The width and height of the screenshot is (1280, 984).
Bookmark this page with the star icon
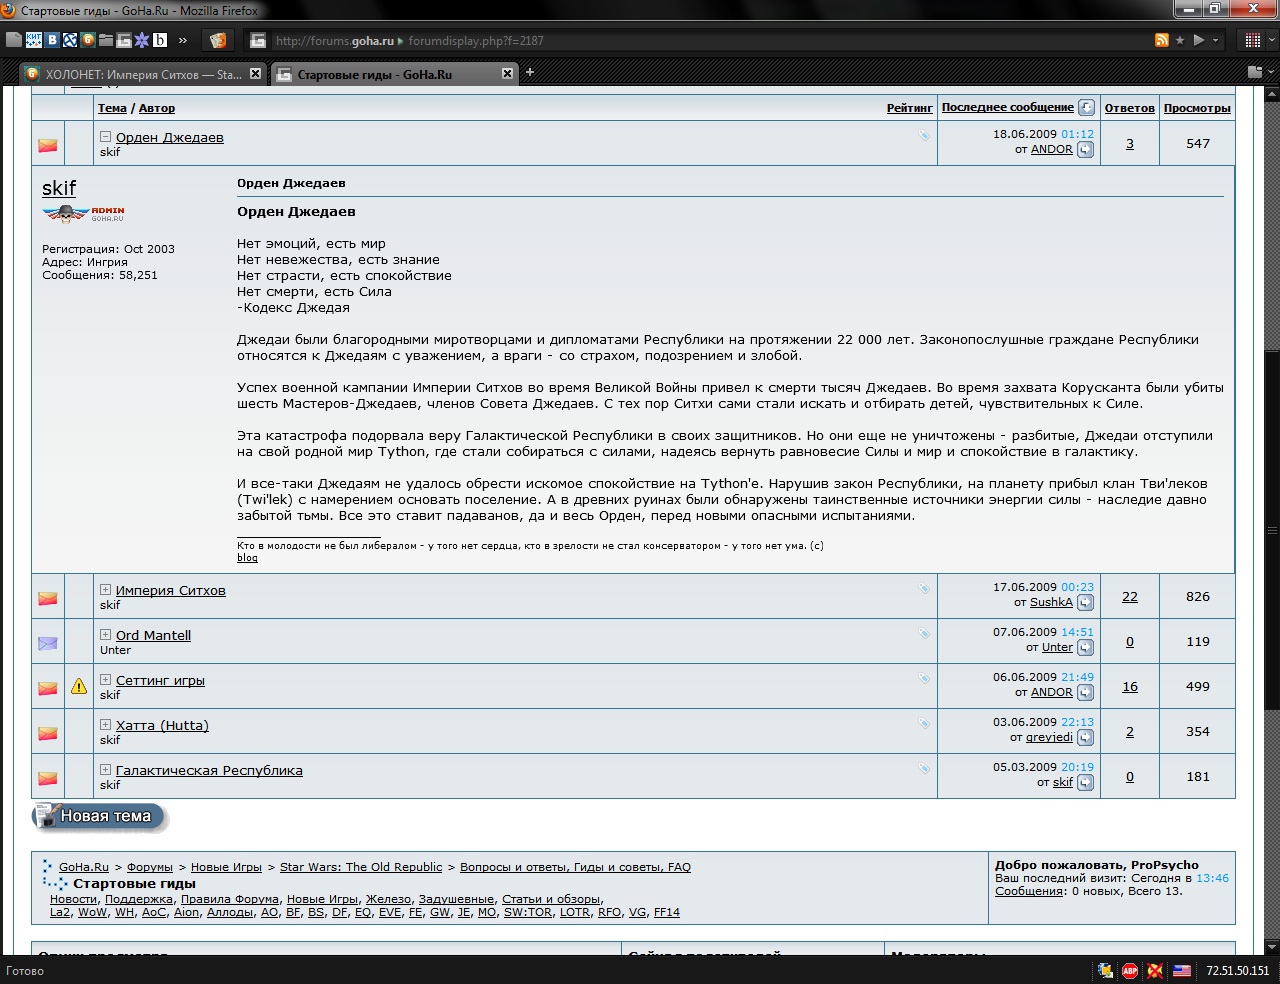1180,40
